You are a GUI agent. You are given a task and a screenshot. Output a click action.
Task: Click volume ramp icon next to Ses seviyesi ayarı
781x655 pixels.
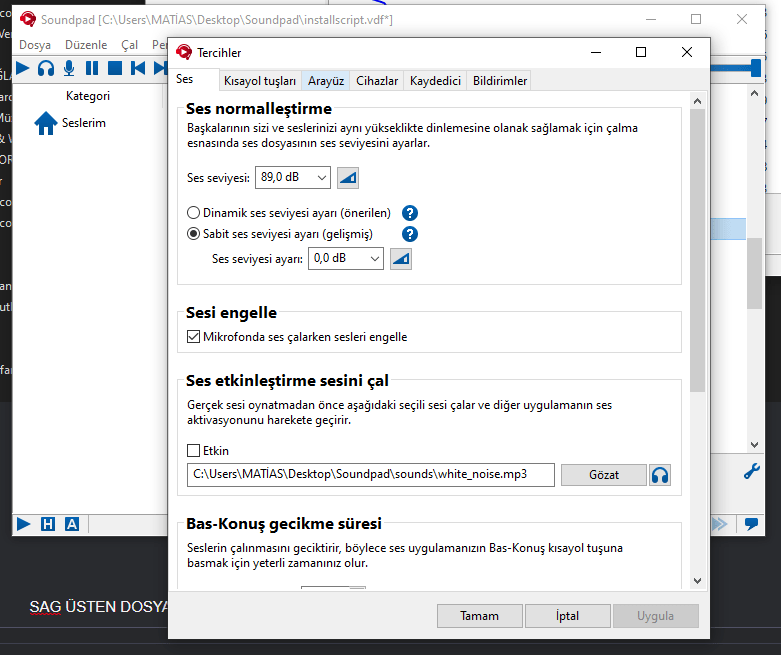[x=400, y=259]
